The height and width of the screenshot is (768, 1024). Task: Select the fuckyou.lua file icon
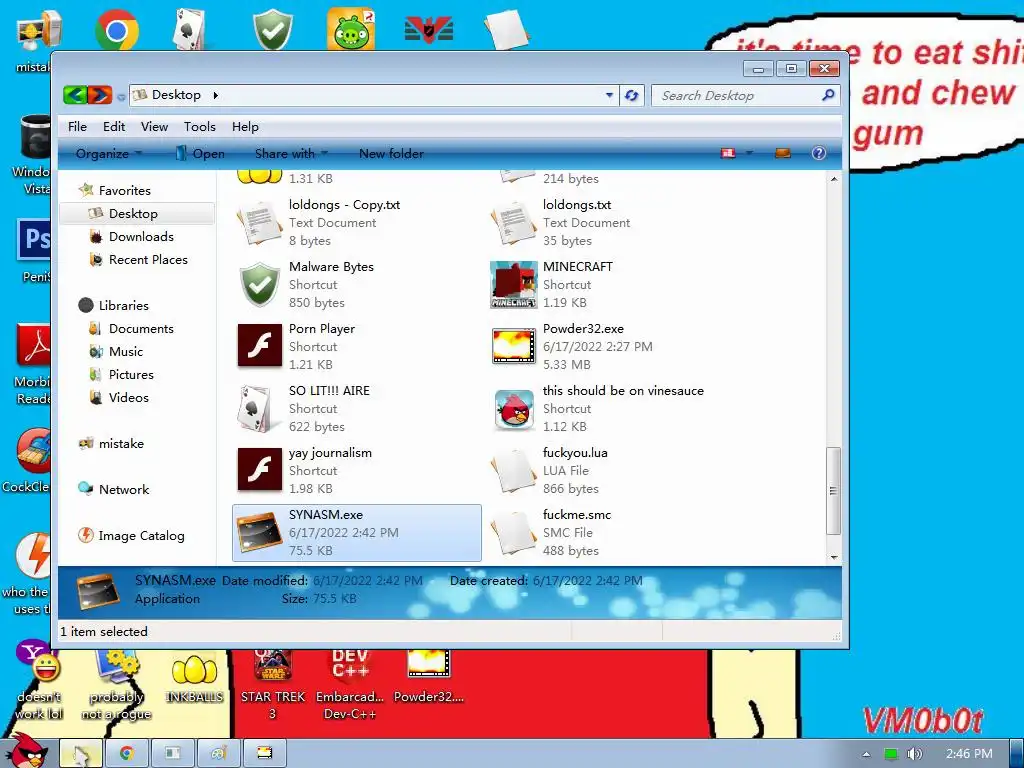513,470
